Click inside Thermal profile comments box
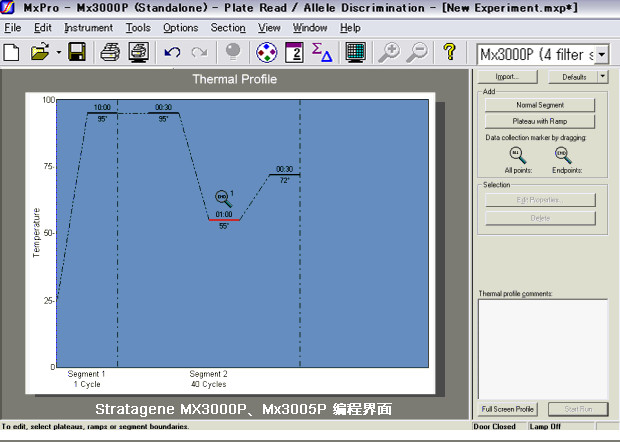This screenshot has width=620, height=442. [x=542, y=348]
